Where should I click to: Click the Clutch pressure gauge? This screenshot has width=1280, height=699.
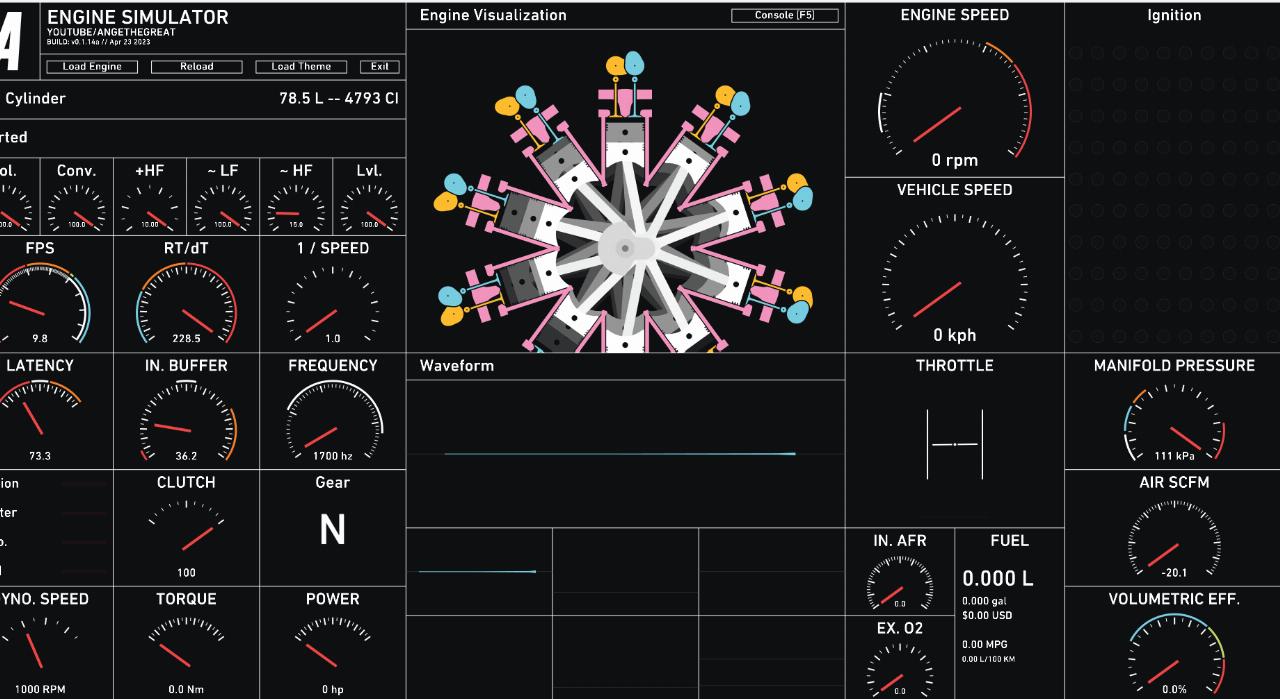pos(186,538)
